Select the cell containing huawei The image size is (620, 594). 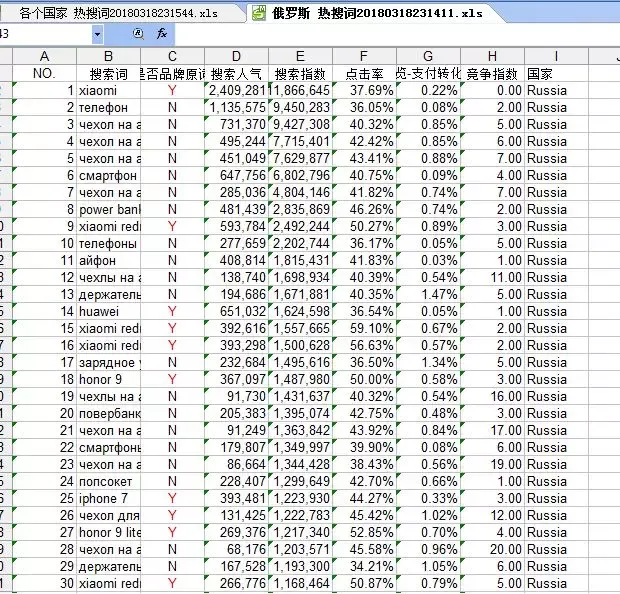pos(109,311)
